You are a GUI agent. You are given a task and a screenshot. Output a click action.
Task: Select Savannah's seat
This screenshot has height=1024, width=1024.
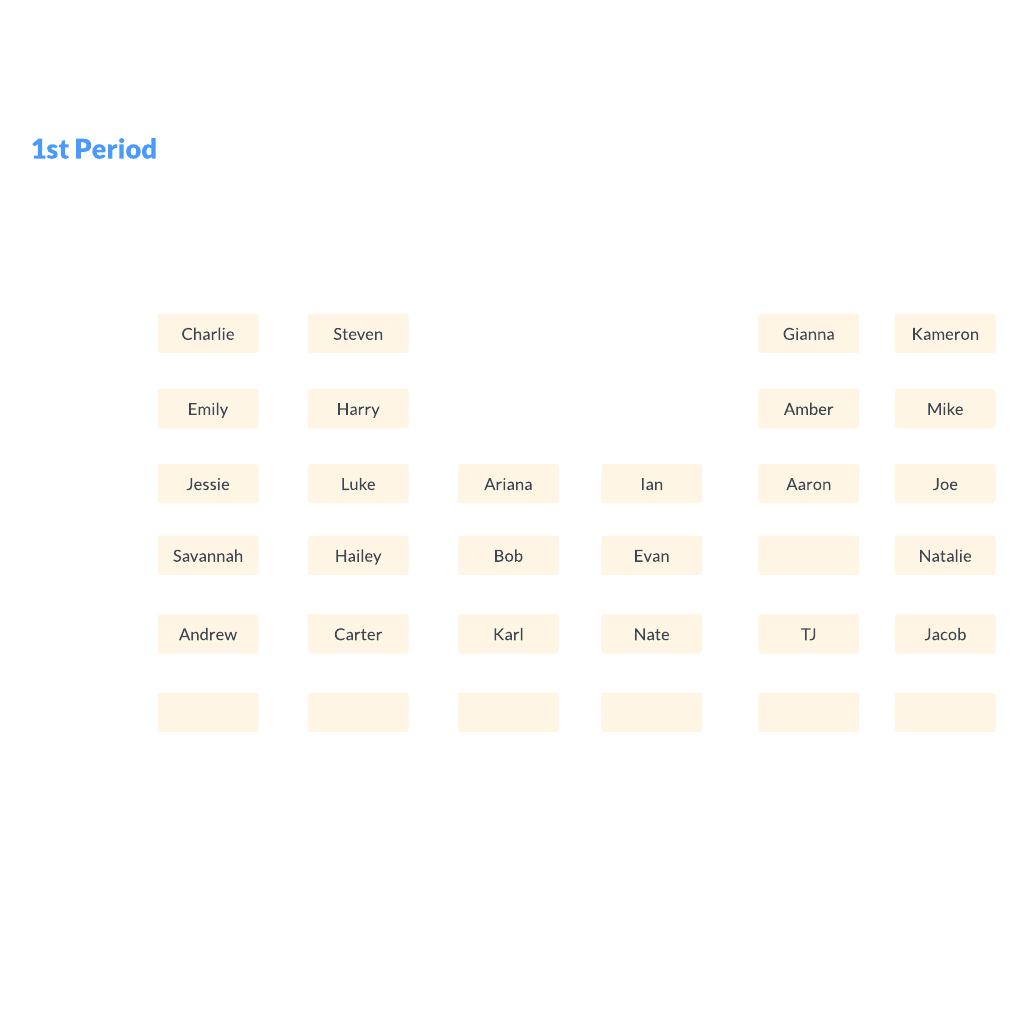(x=208, y=556)
